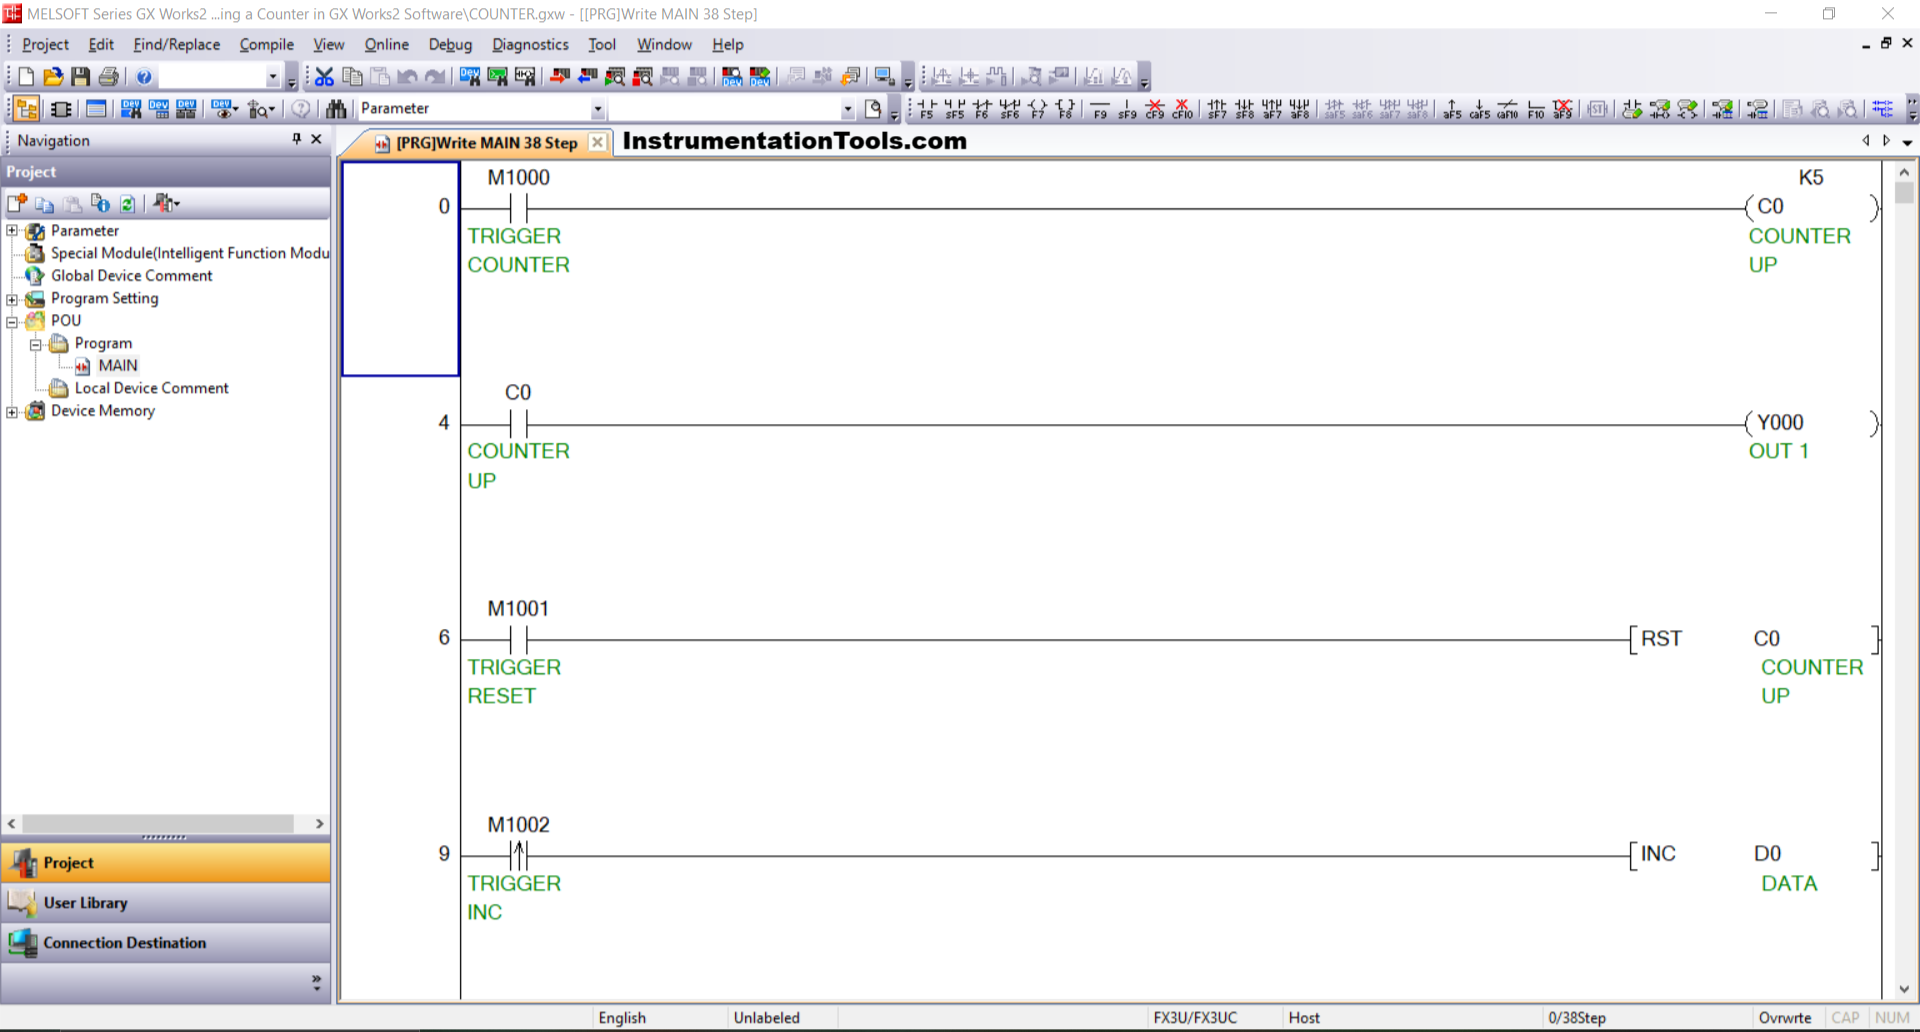Save the project with the floppy icon
Image resolution: width=1920 pixels, height=1032 pixels.
[81, 77]
